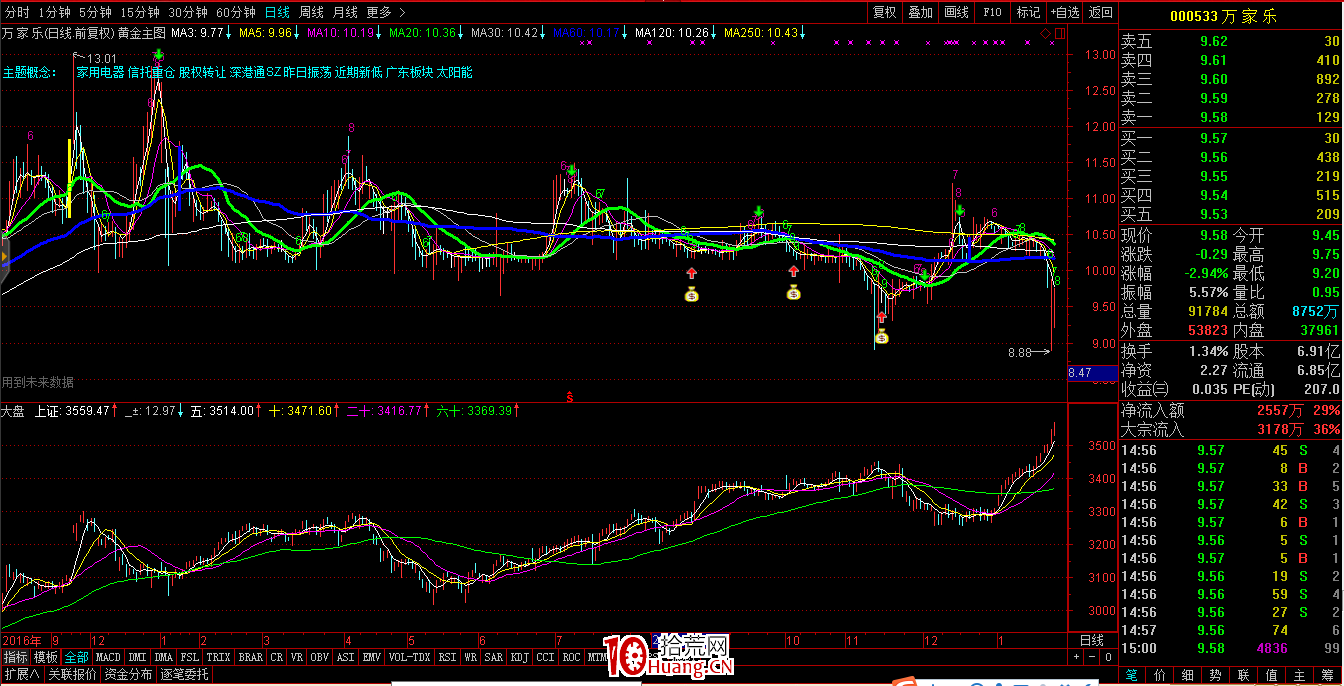The width and height of the screenshot is (1344, 686).
Task: Expand 更多 period options
Action: pos(385,13)
